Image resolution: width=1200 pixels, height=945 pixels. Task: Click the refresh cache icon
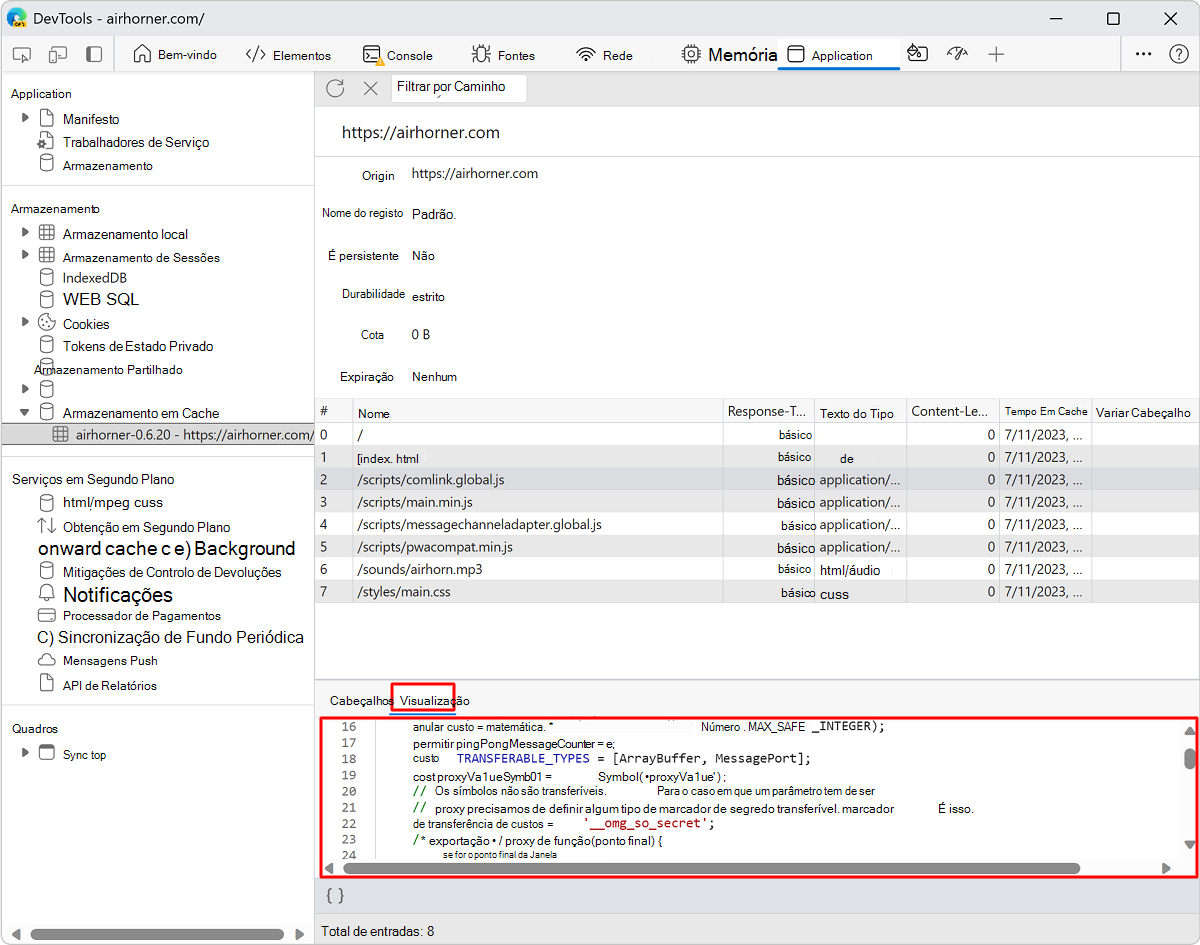click(335, 88)
